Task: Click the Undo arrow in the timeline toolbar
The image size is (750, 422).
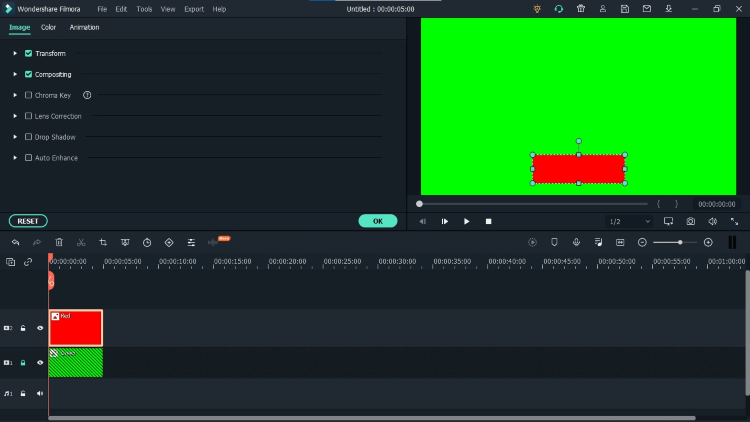Action: 15,243
